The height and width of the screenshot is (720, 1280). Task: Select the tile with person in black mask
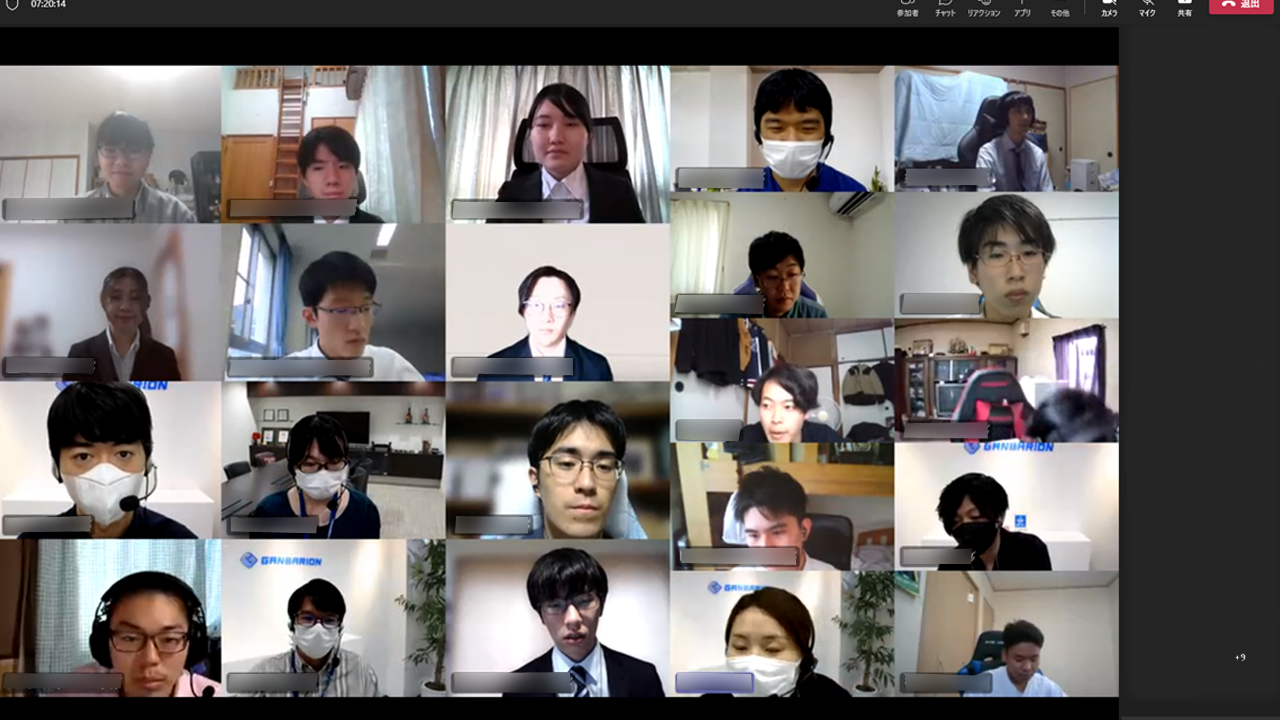(x=1006, y=507)
